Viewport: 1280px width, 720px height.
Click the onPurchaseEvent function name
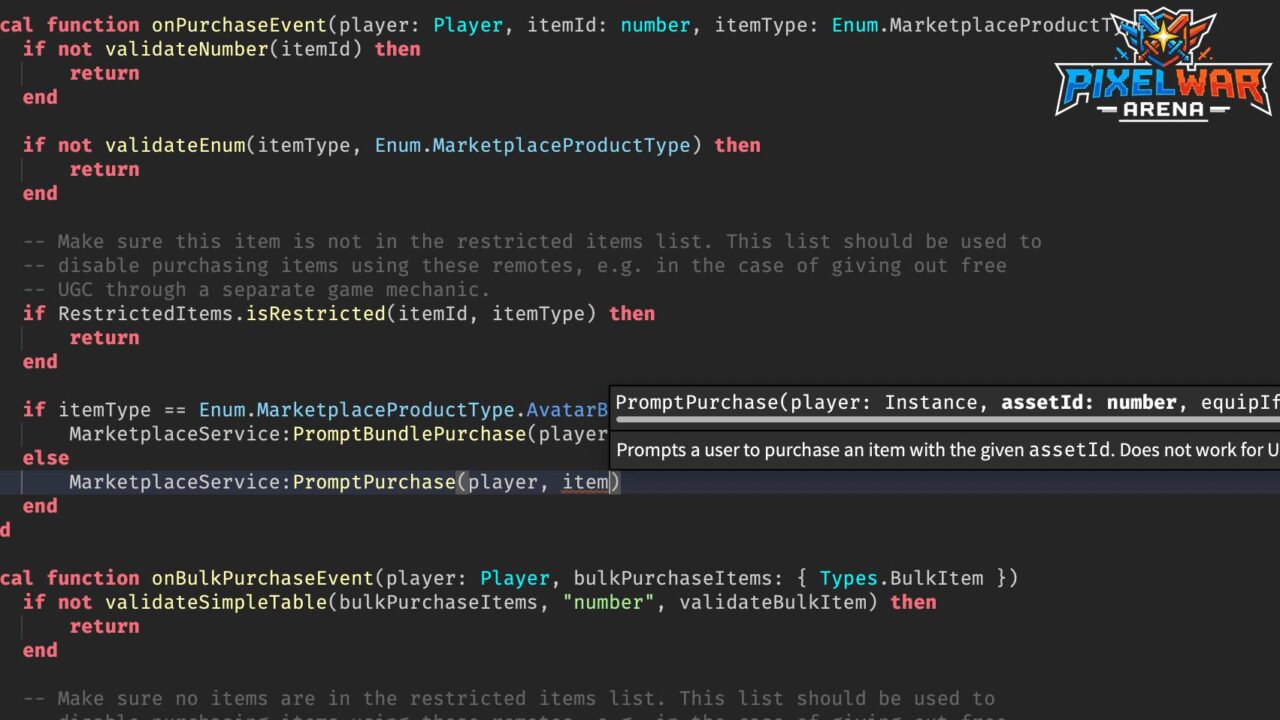240,25
